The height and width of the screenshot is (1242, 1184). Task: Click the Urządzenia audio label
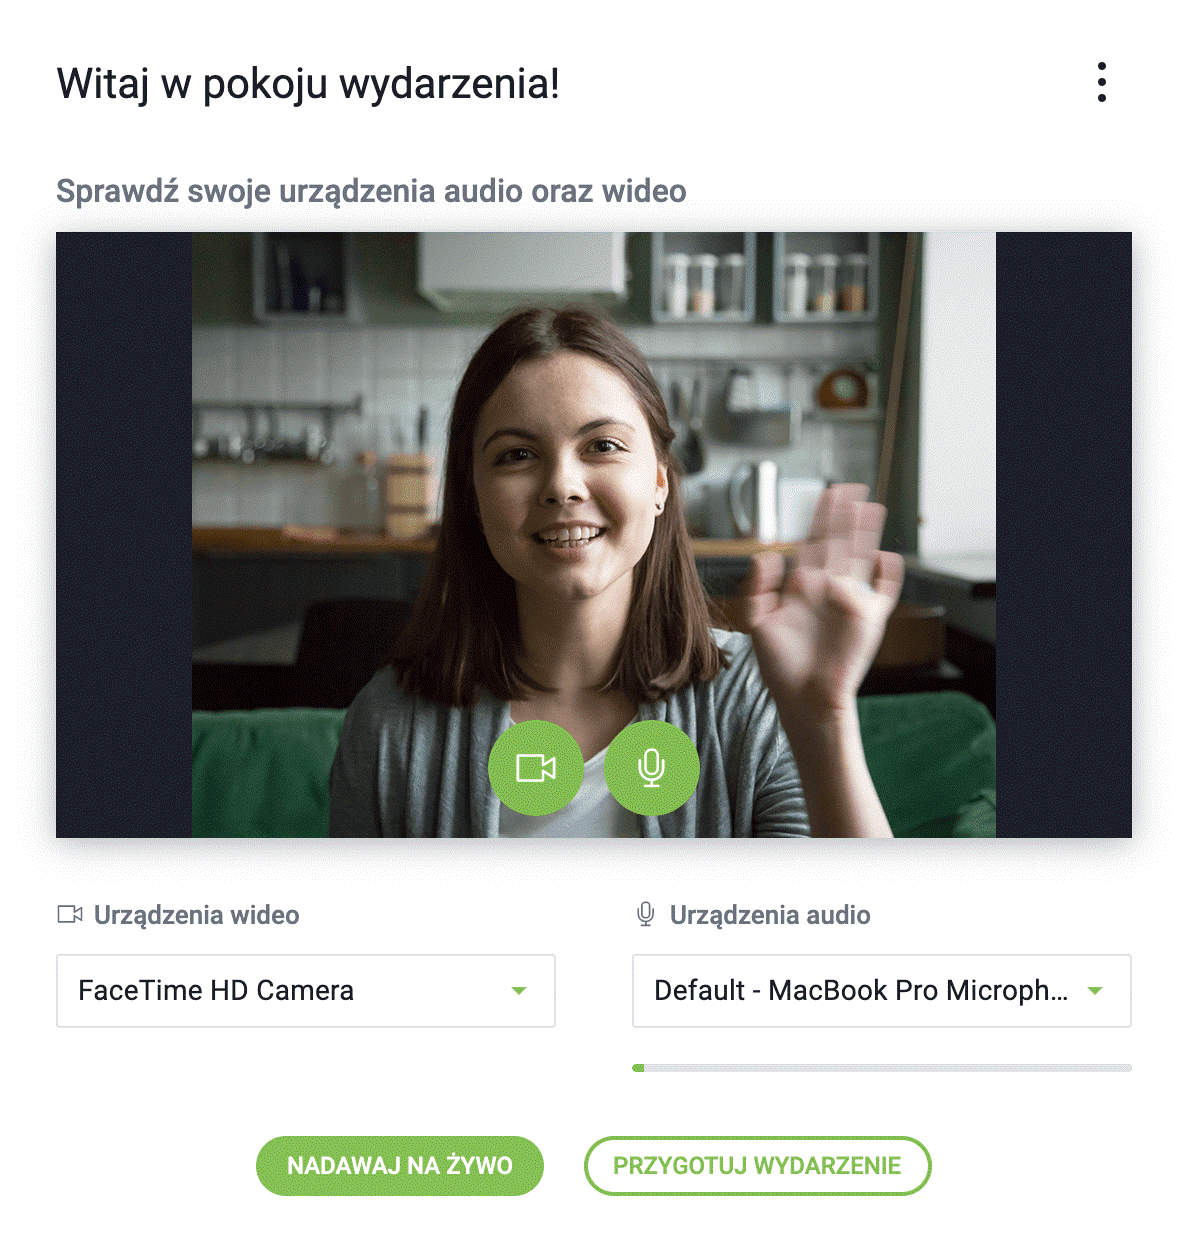pos(770,915)
